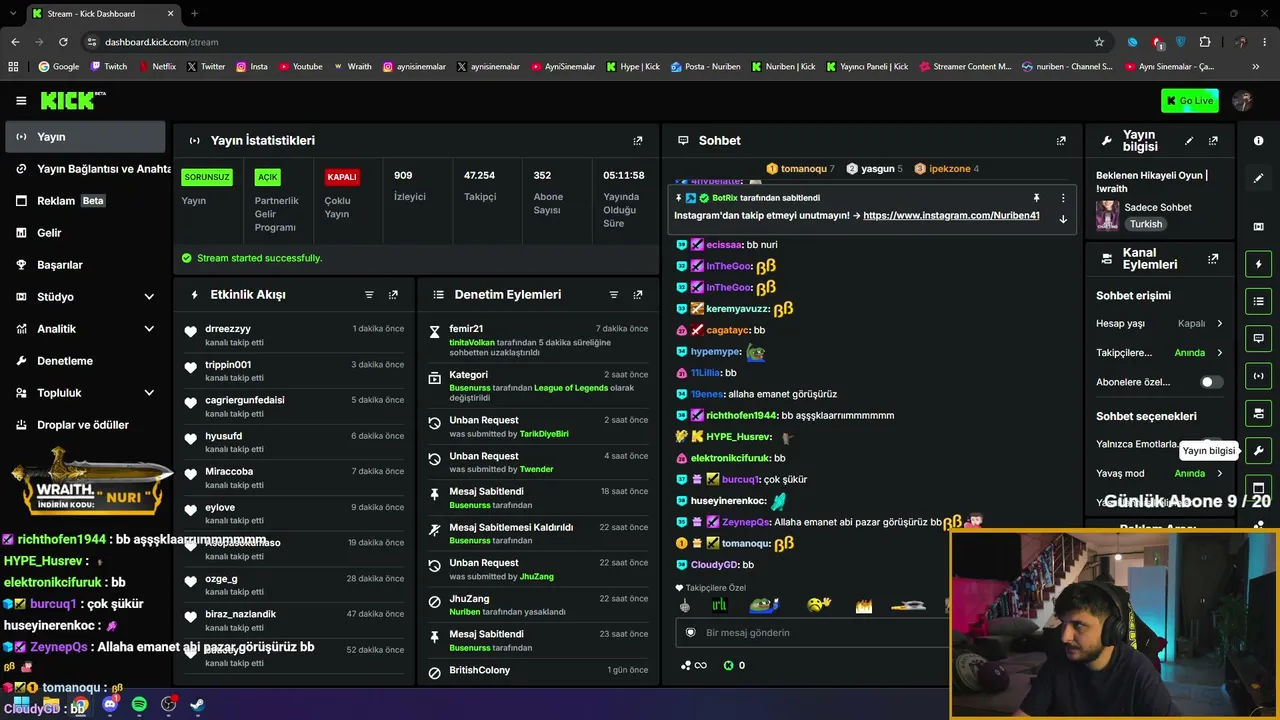This screenshot has width=1280, height=720.
Task: Reload the page with the refresh button
Action: (63, 42)
